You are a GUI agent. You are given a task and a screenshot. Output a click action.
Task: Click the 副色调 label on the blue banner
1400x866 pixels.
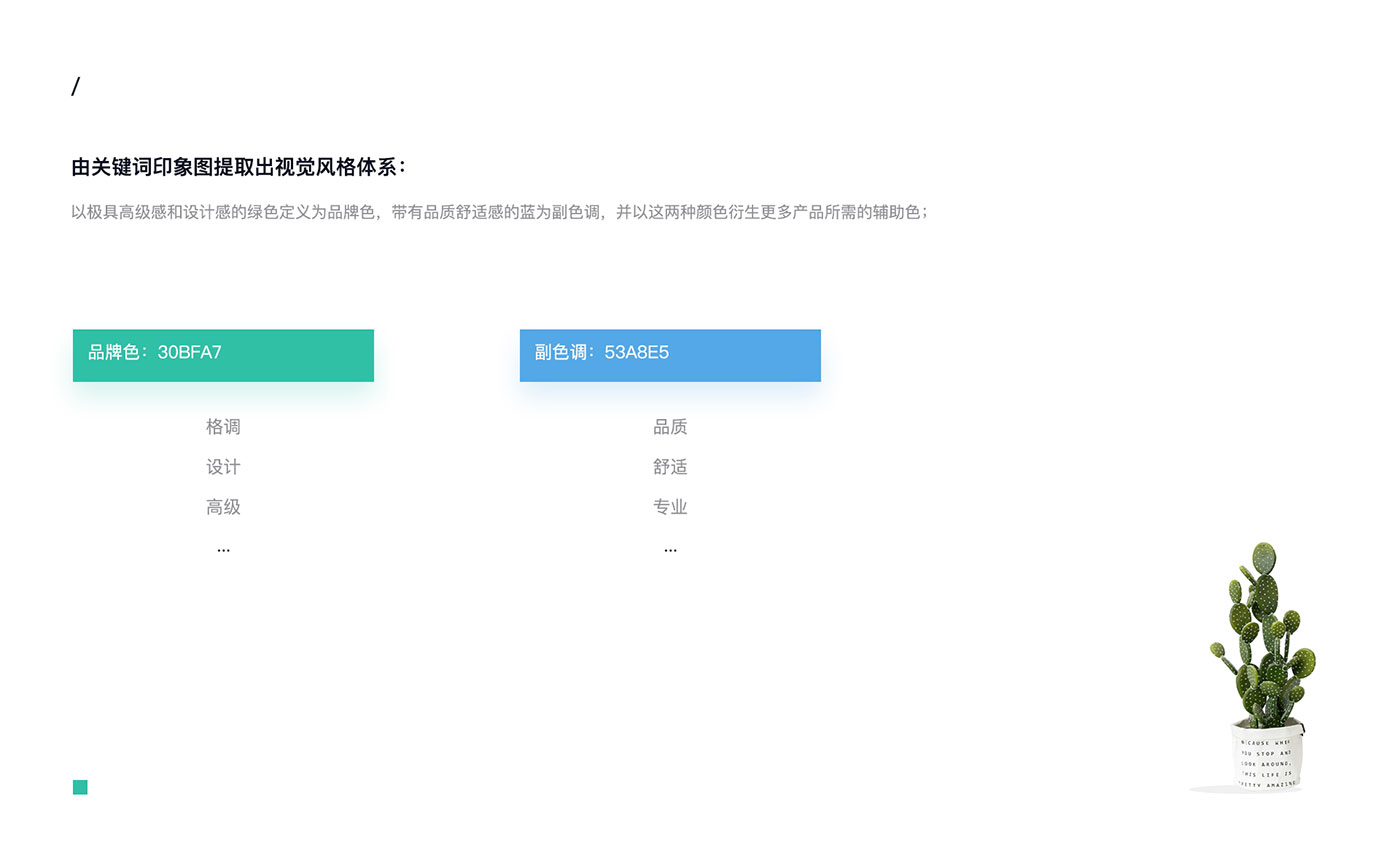(x=560, y=353)
